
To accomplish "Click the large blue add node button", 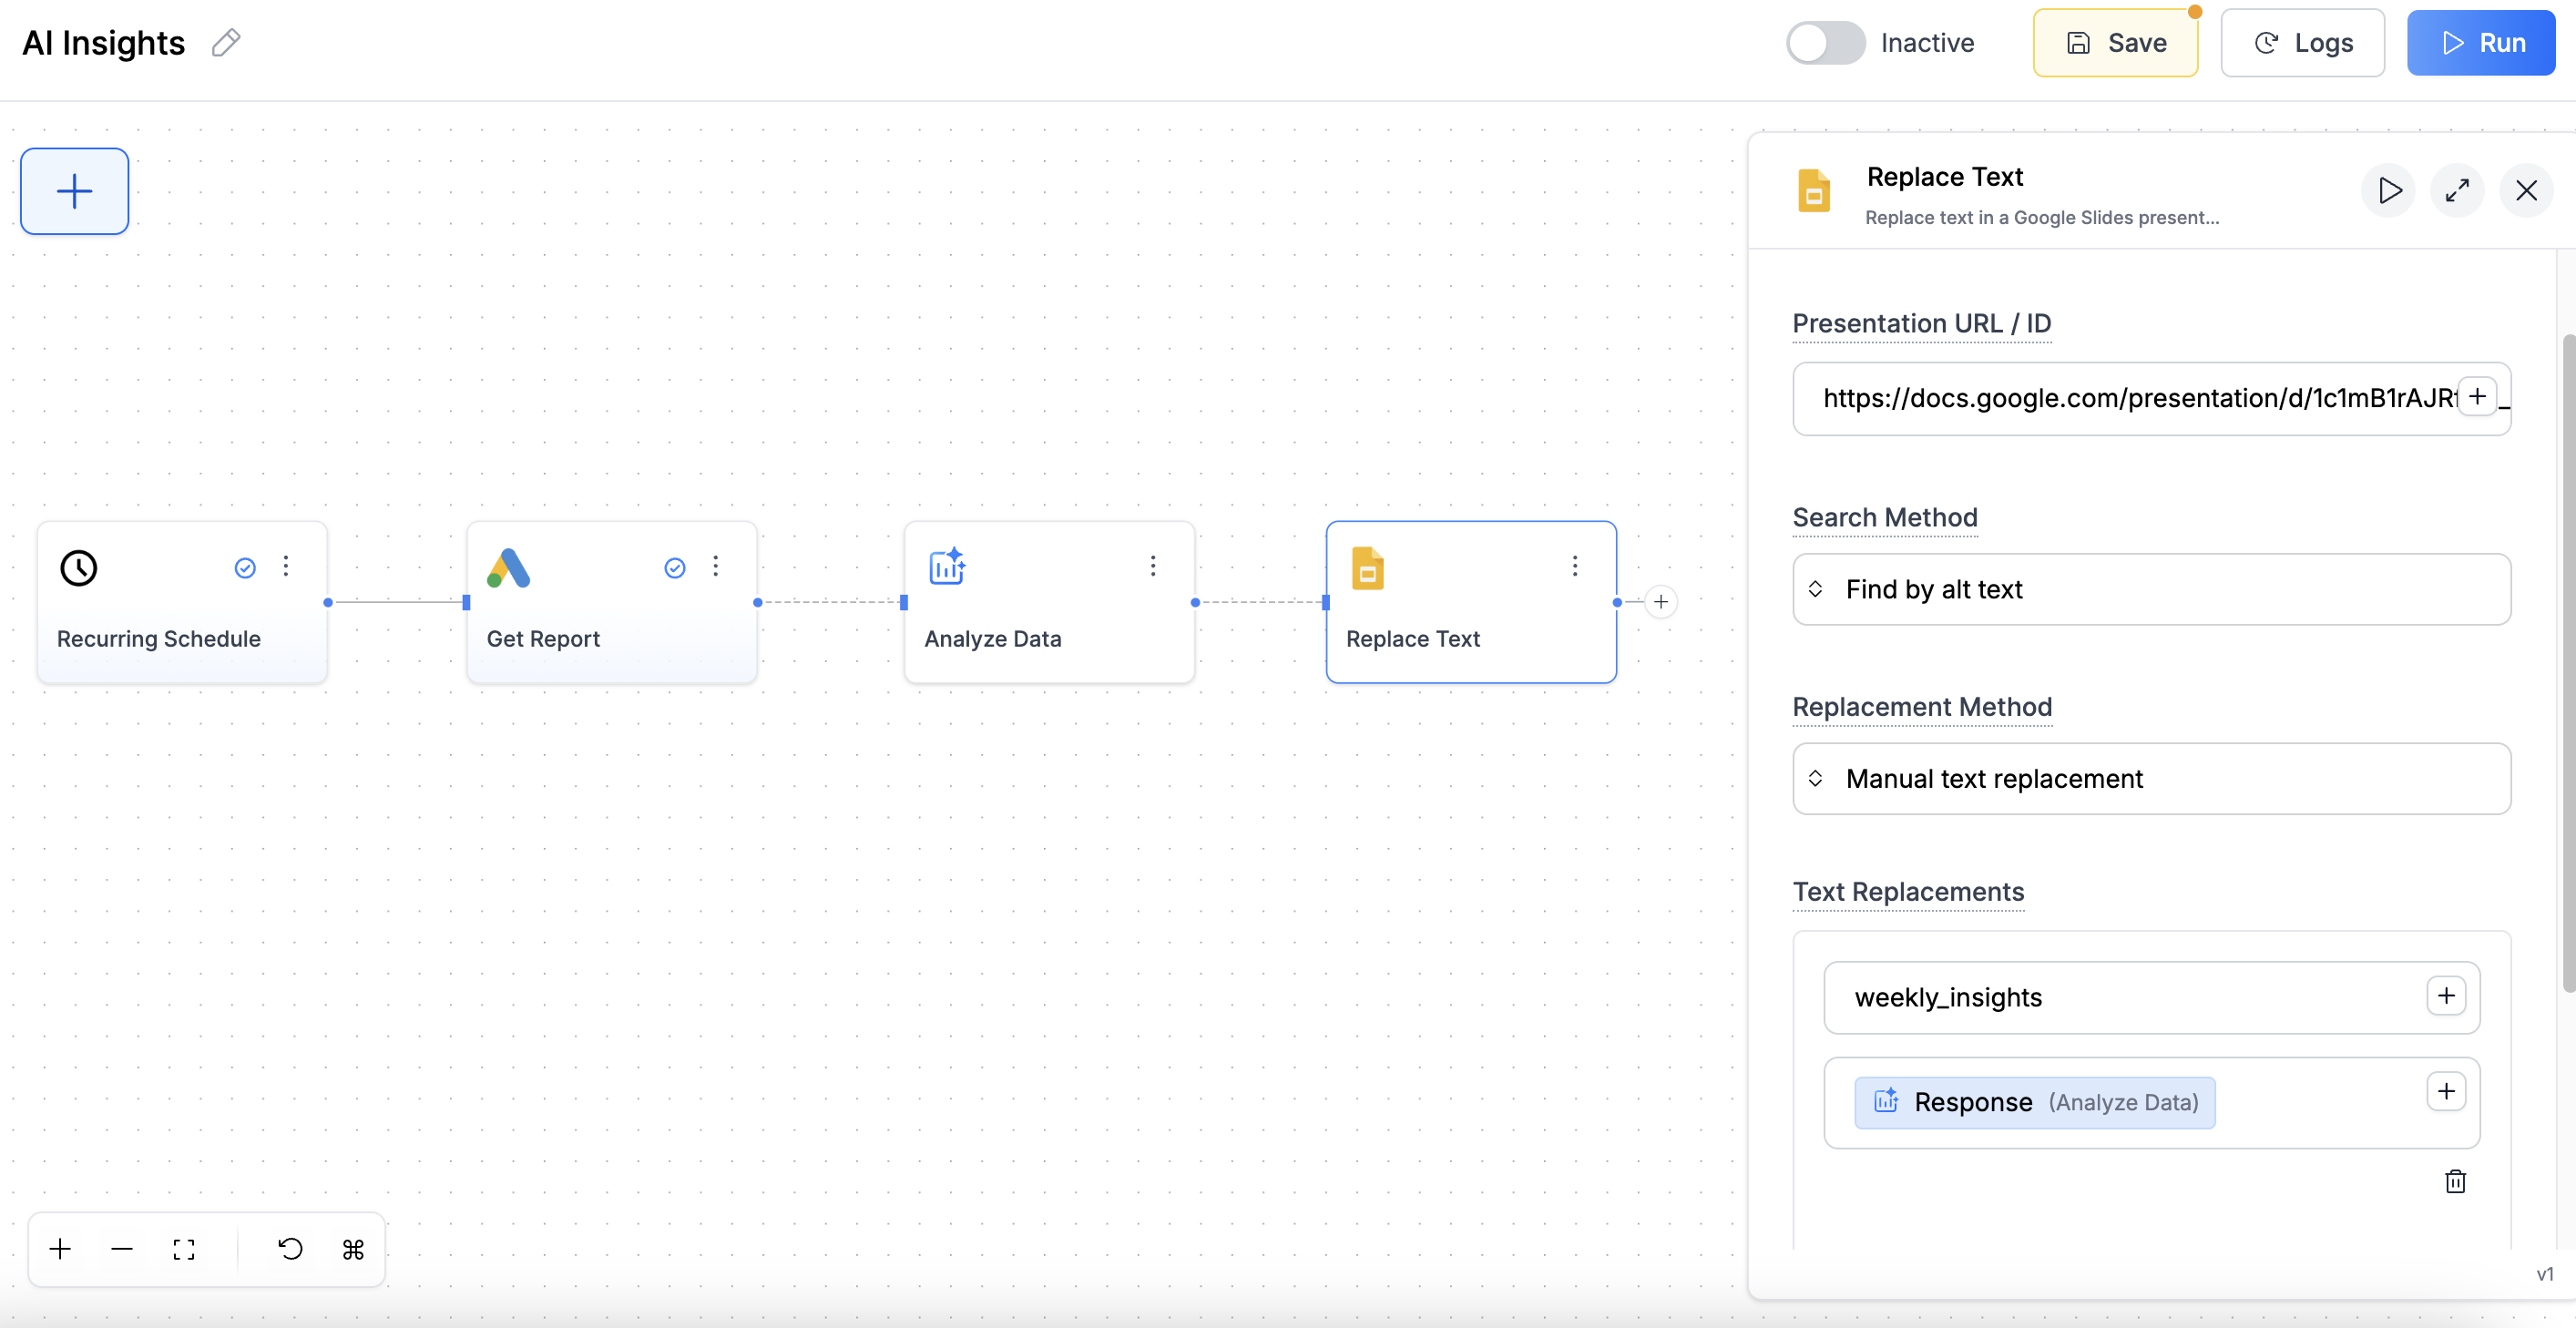I will [x=75, y=191].
